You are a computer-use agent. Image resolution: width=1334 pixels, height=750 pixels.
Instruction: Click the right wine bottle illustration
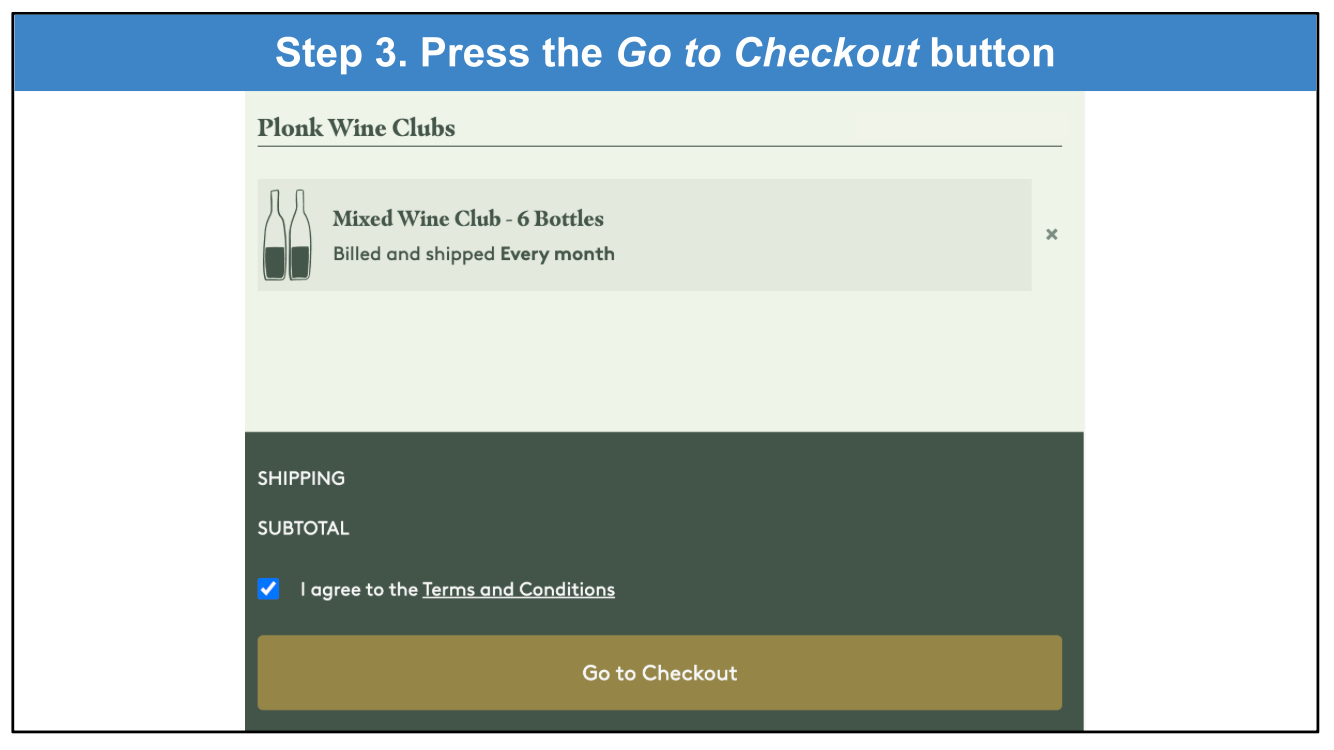299,237
